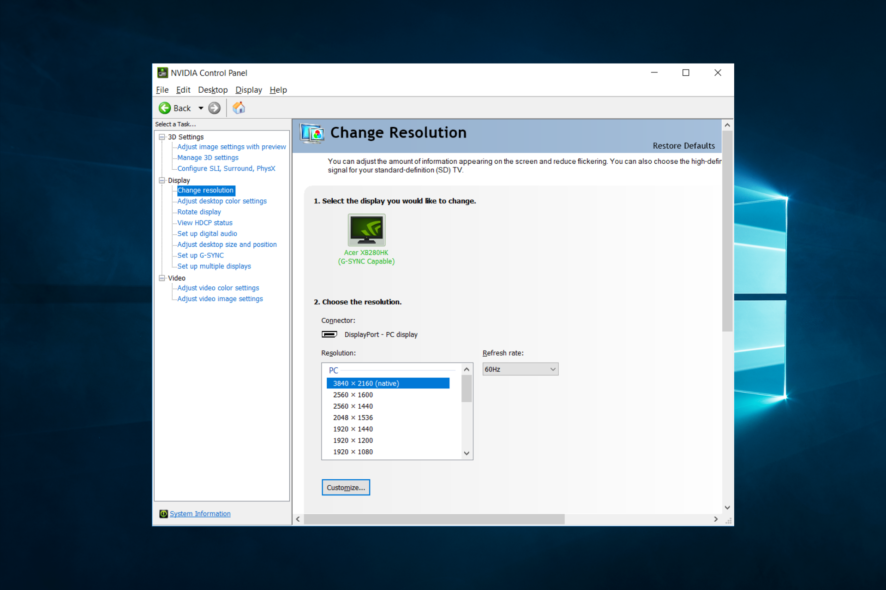Image resolution: width=886 pixels, height=590 pixels.
Task: Open Manage 3D settings
Action: tap(208, 158)
